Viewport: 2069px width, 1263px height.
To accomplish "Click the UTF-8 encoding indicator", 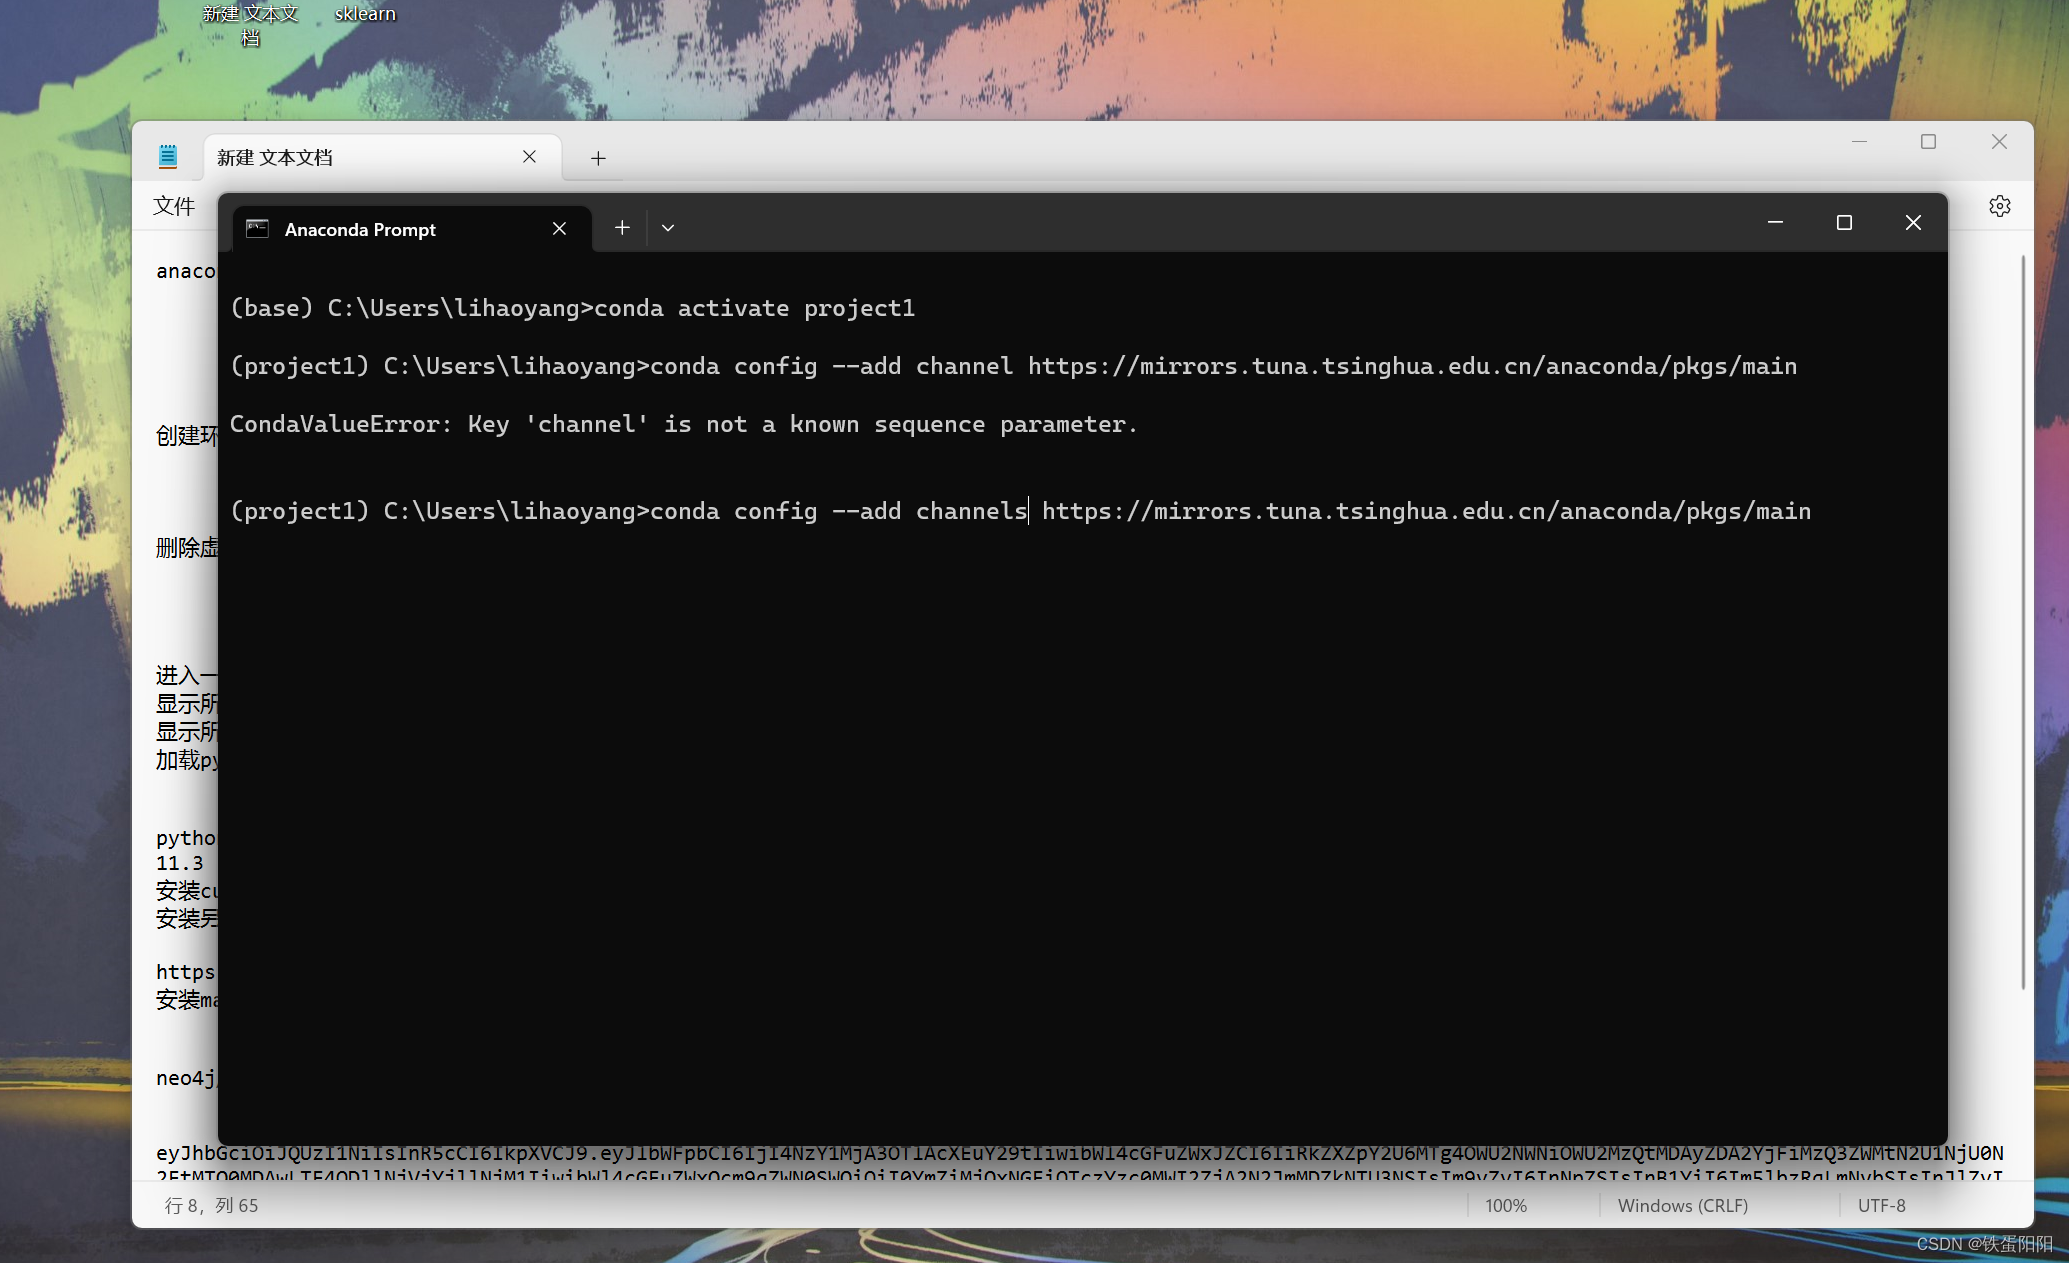I will (1881, 1205).
